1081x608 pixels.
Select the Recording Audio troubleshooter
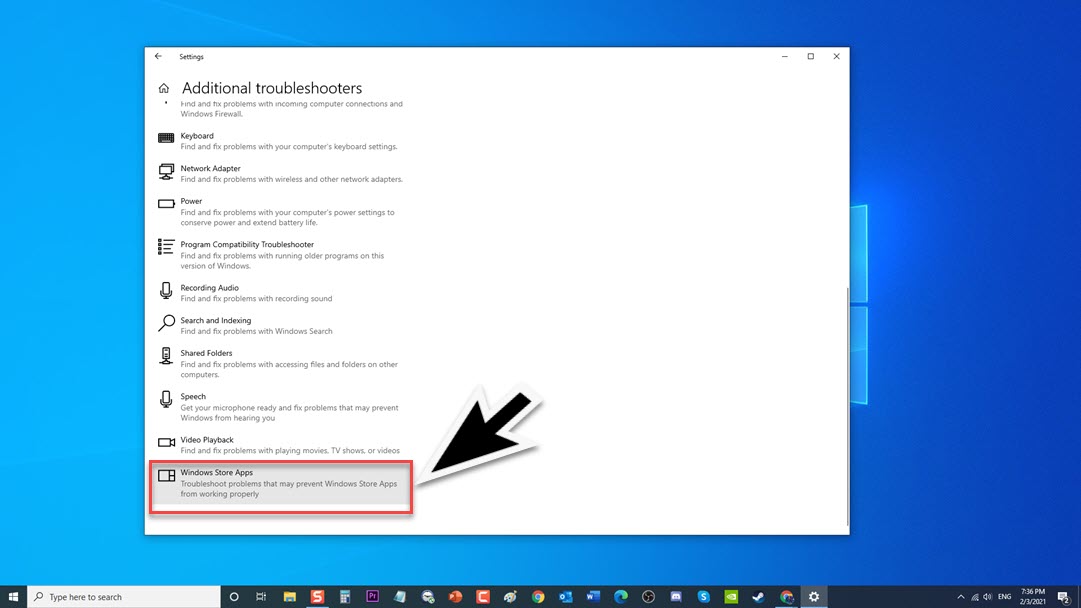pos(281,293)
